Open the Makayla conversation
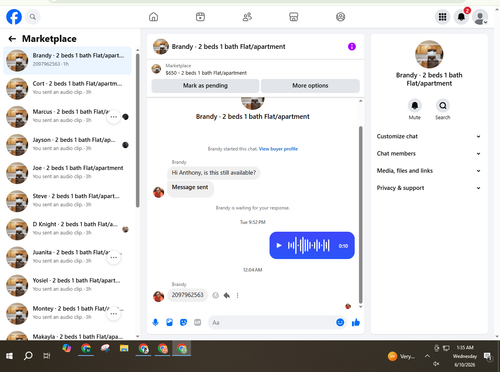The width and height of the screenshot is (500, 372). 67,335
